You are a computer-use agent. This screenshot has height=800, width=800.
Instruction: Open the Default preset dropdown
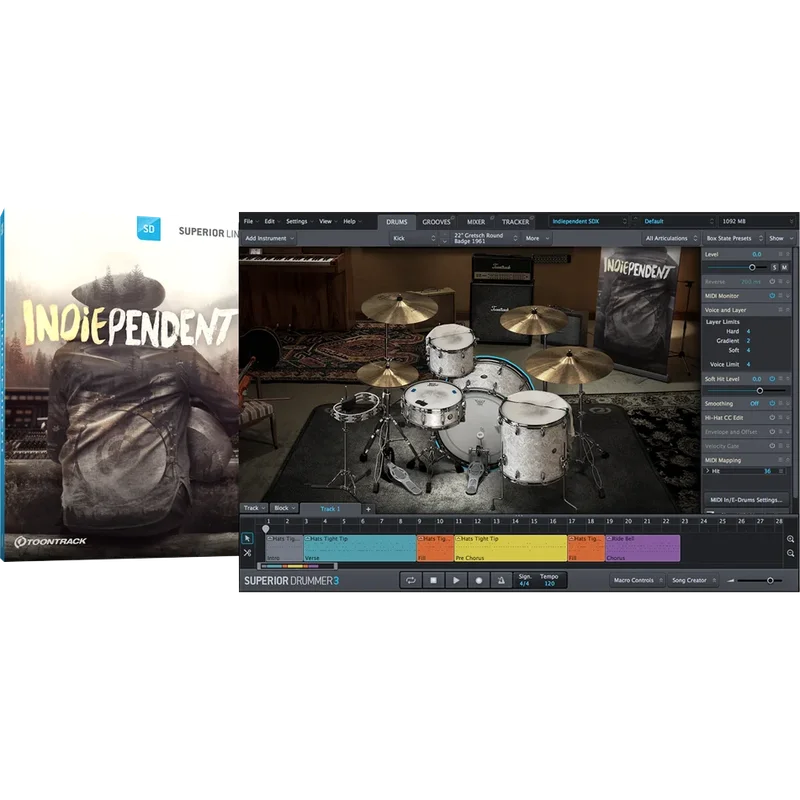pos(678,221)
